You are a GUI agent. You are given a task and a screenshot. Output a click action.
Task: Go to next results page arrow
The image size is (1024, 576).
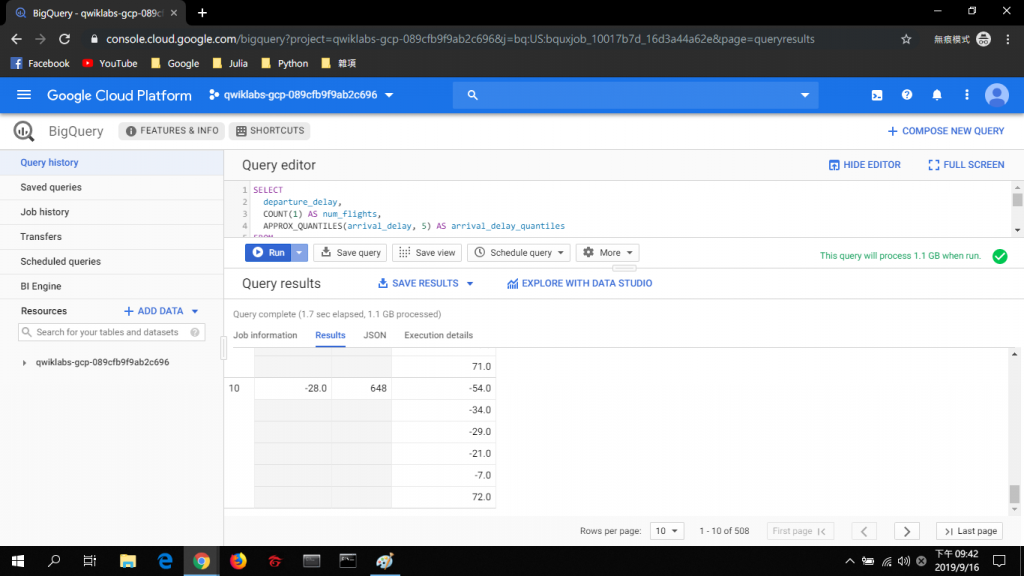click(906, 531)
